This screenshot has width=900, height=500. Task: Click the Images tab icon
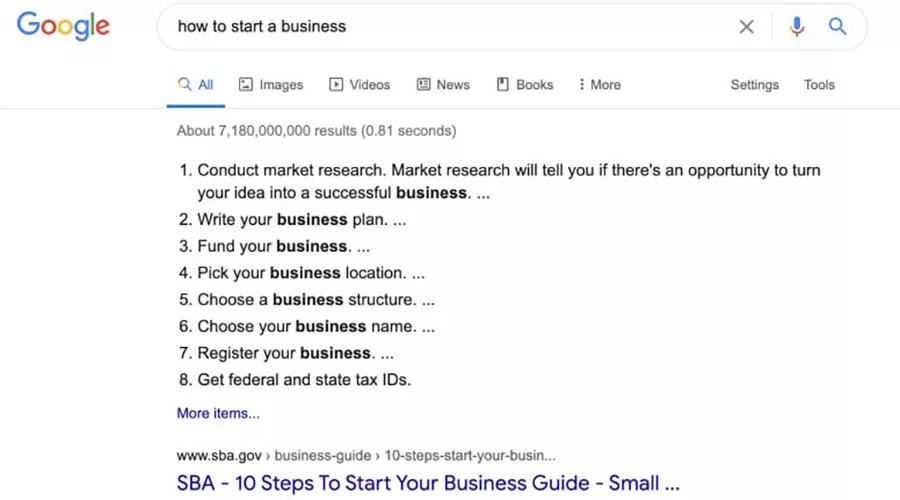[246, 85]
